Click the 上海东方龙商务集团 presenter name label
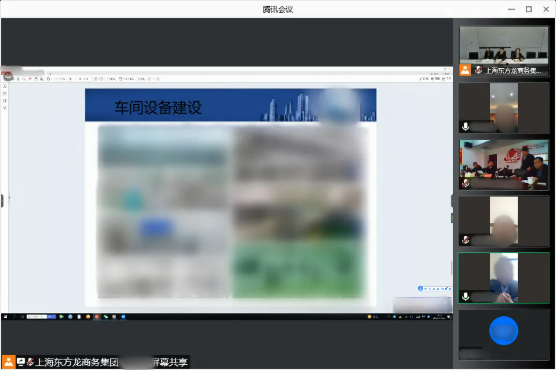 point(77,362)
